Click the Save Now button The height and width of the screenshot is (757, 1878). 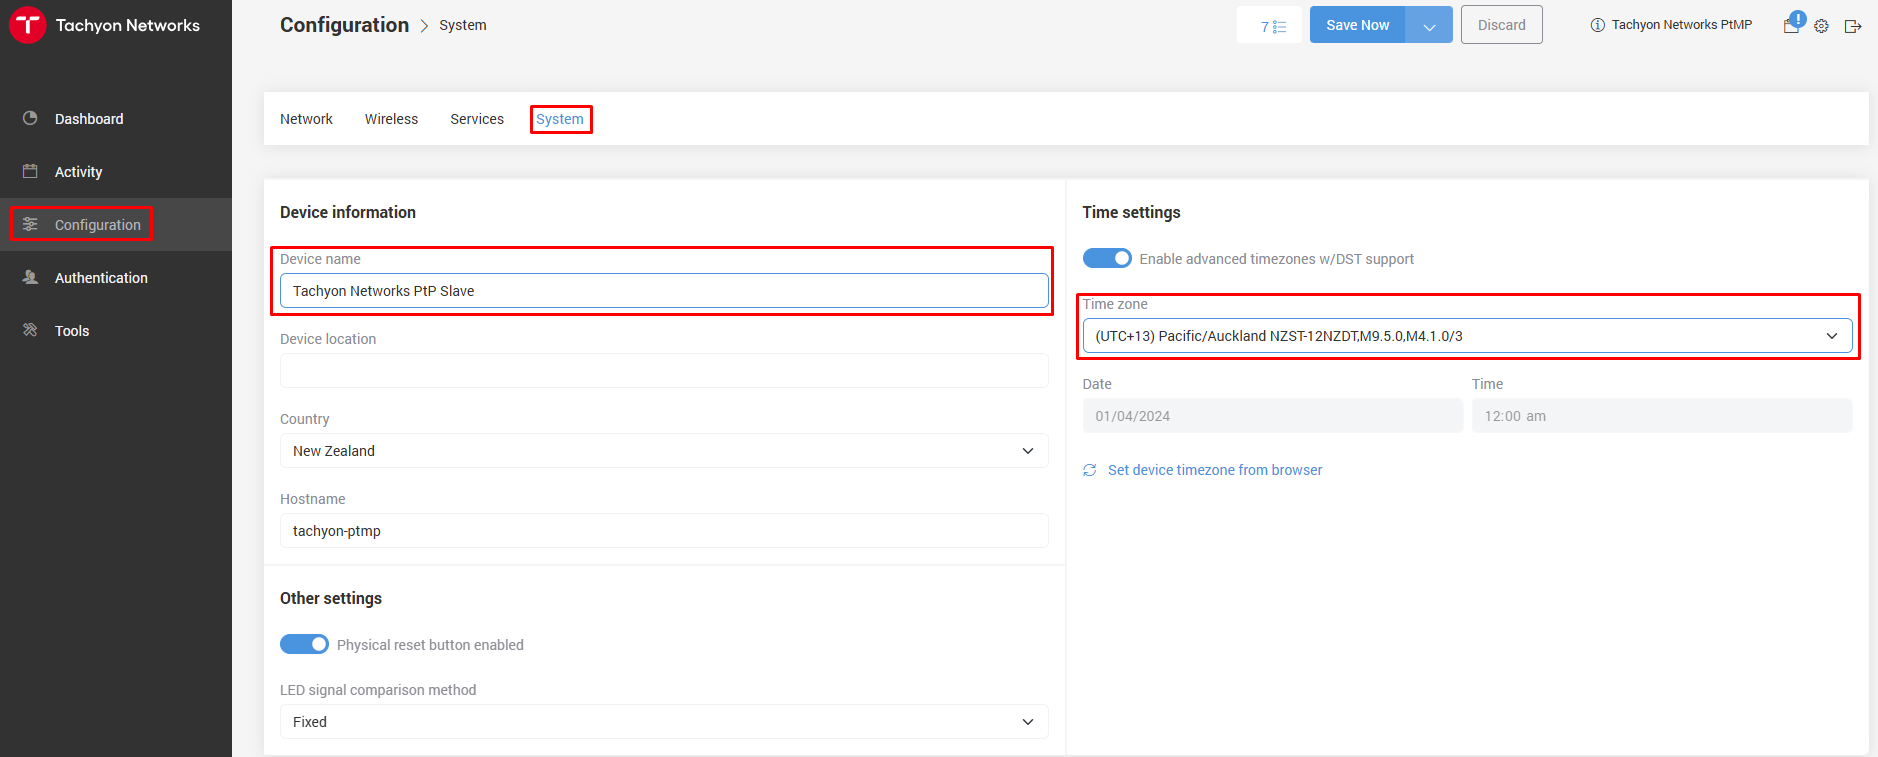(x=1357, y=26)
